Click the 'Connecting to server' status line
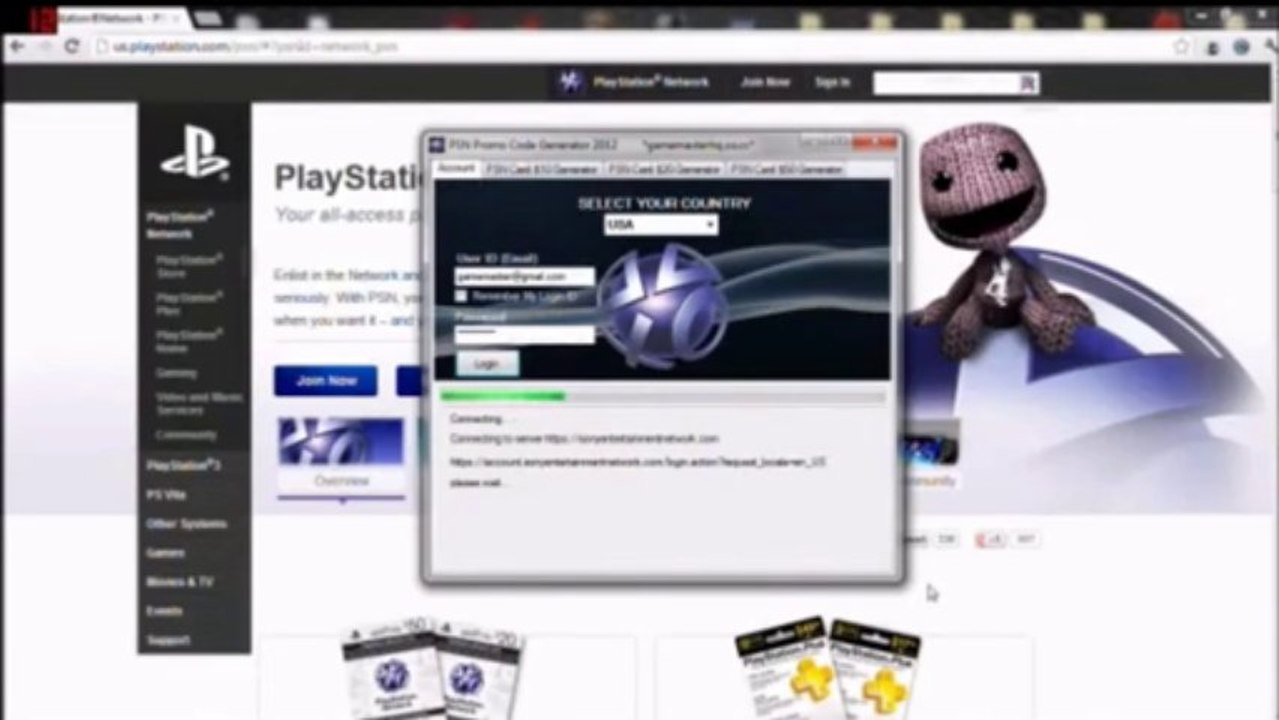 pyautogui.click(x=584, y=438)
